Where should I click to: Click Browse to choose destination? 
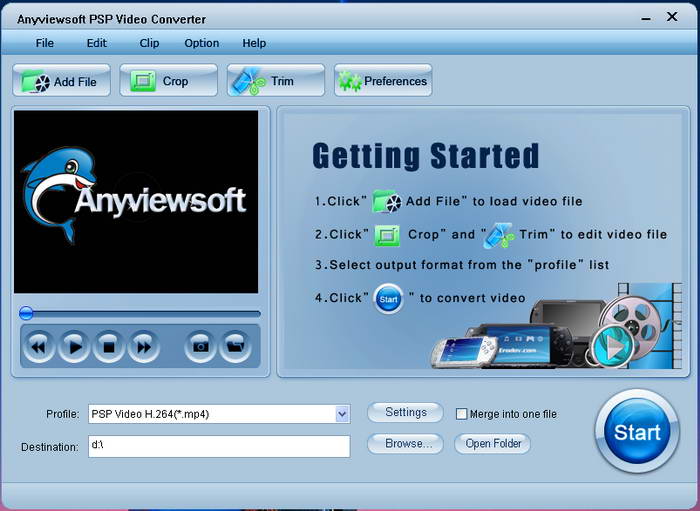point(405,444)
